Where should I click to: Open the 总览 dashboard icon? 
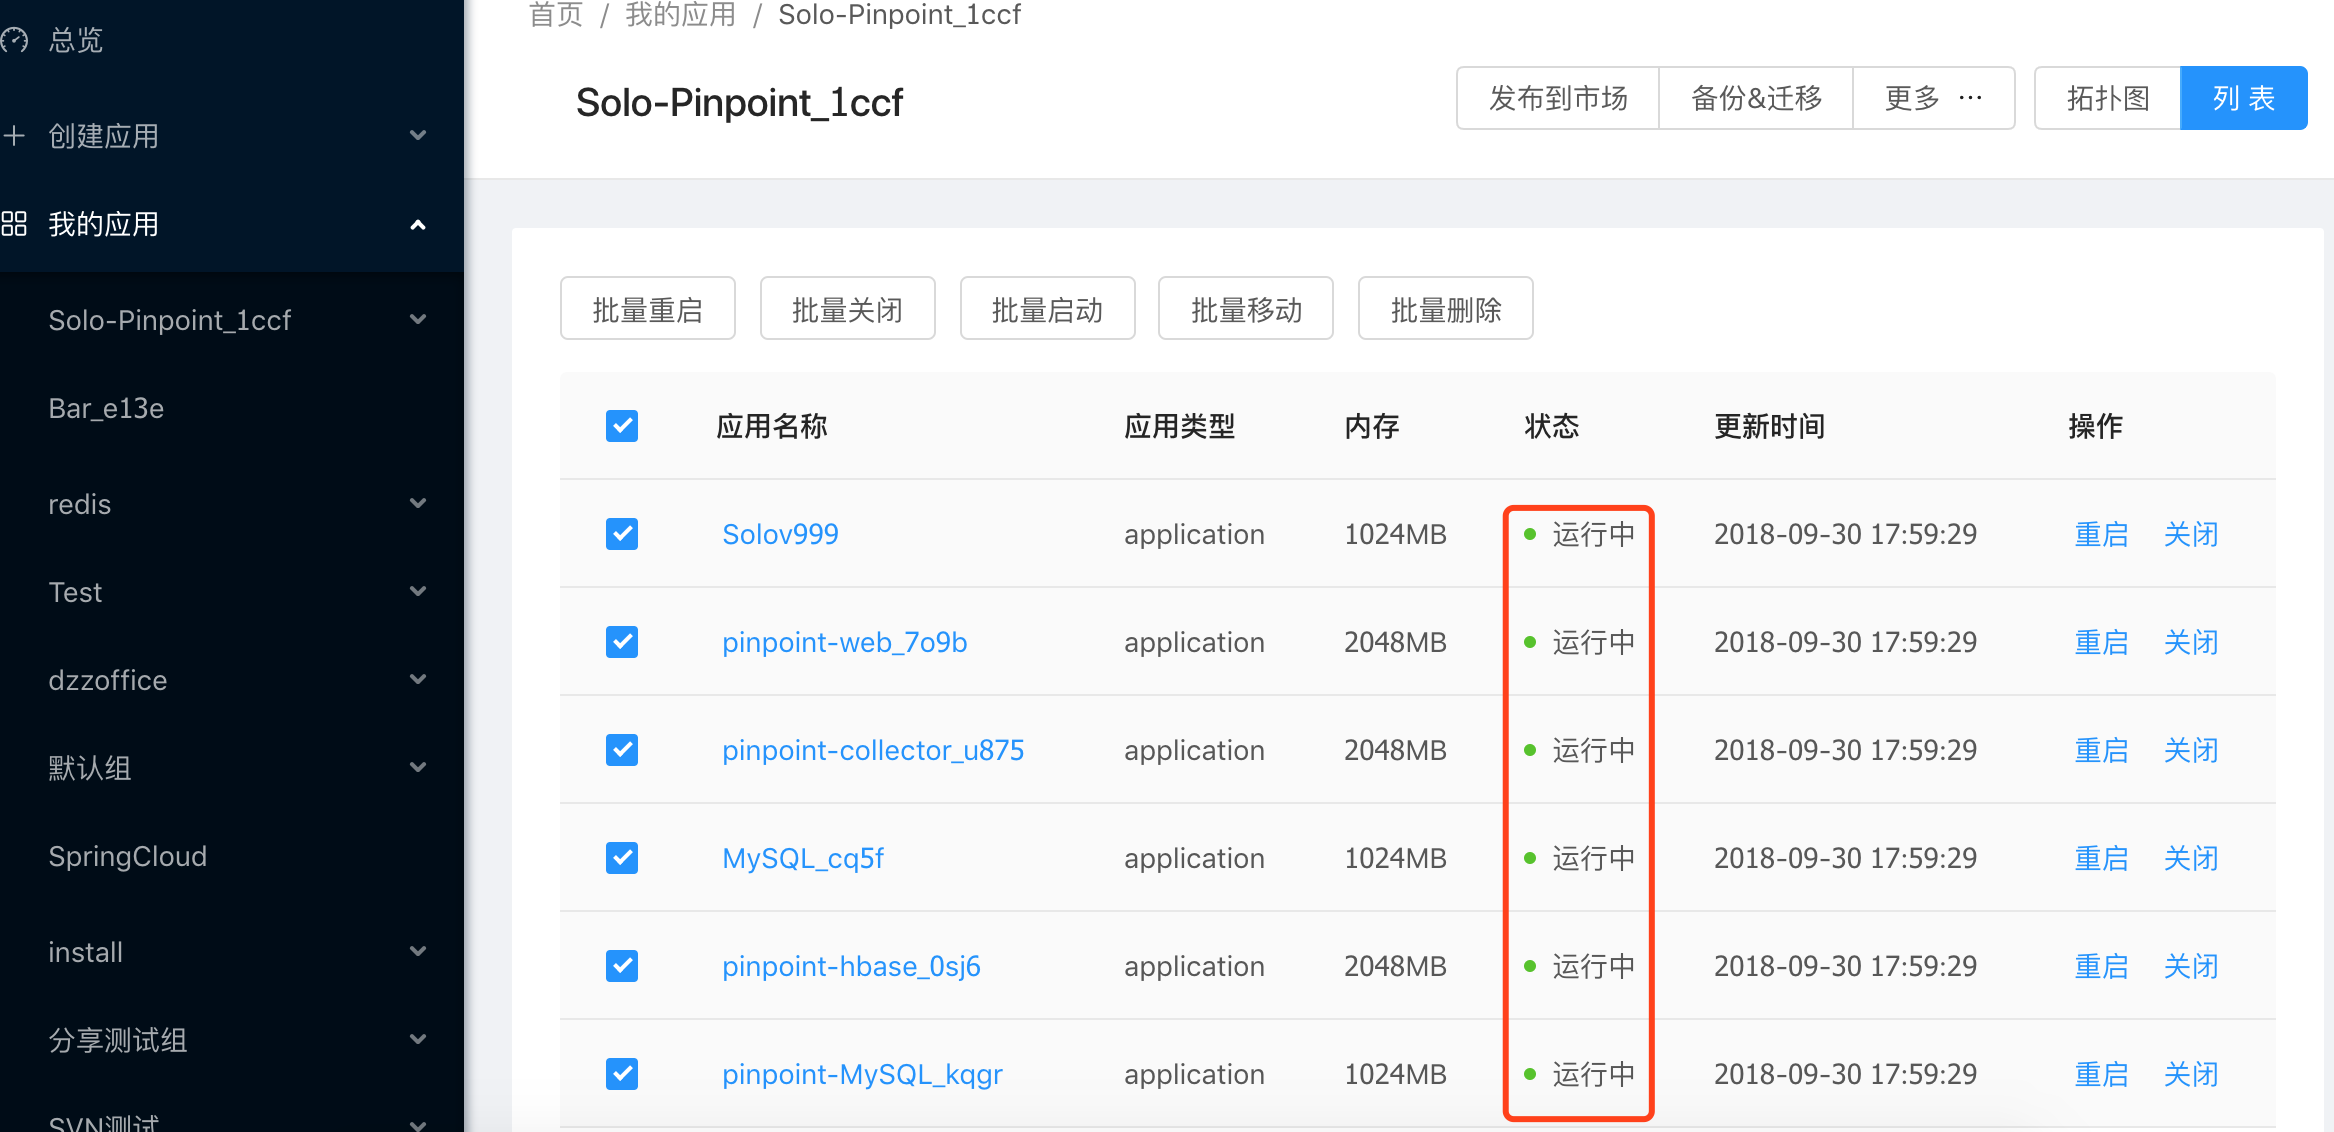tap(14, 40)
